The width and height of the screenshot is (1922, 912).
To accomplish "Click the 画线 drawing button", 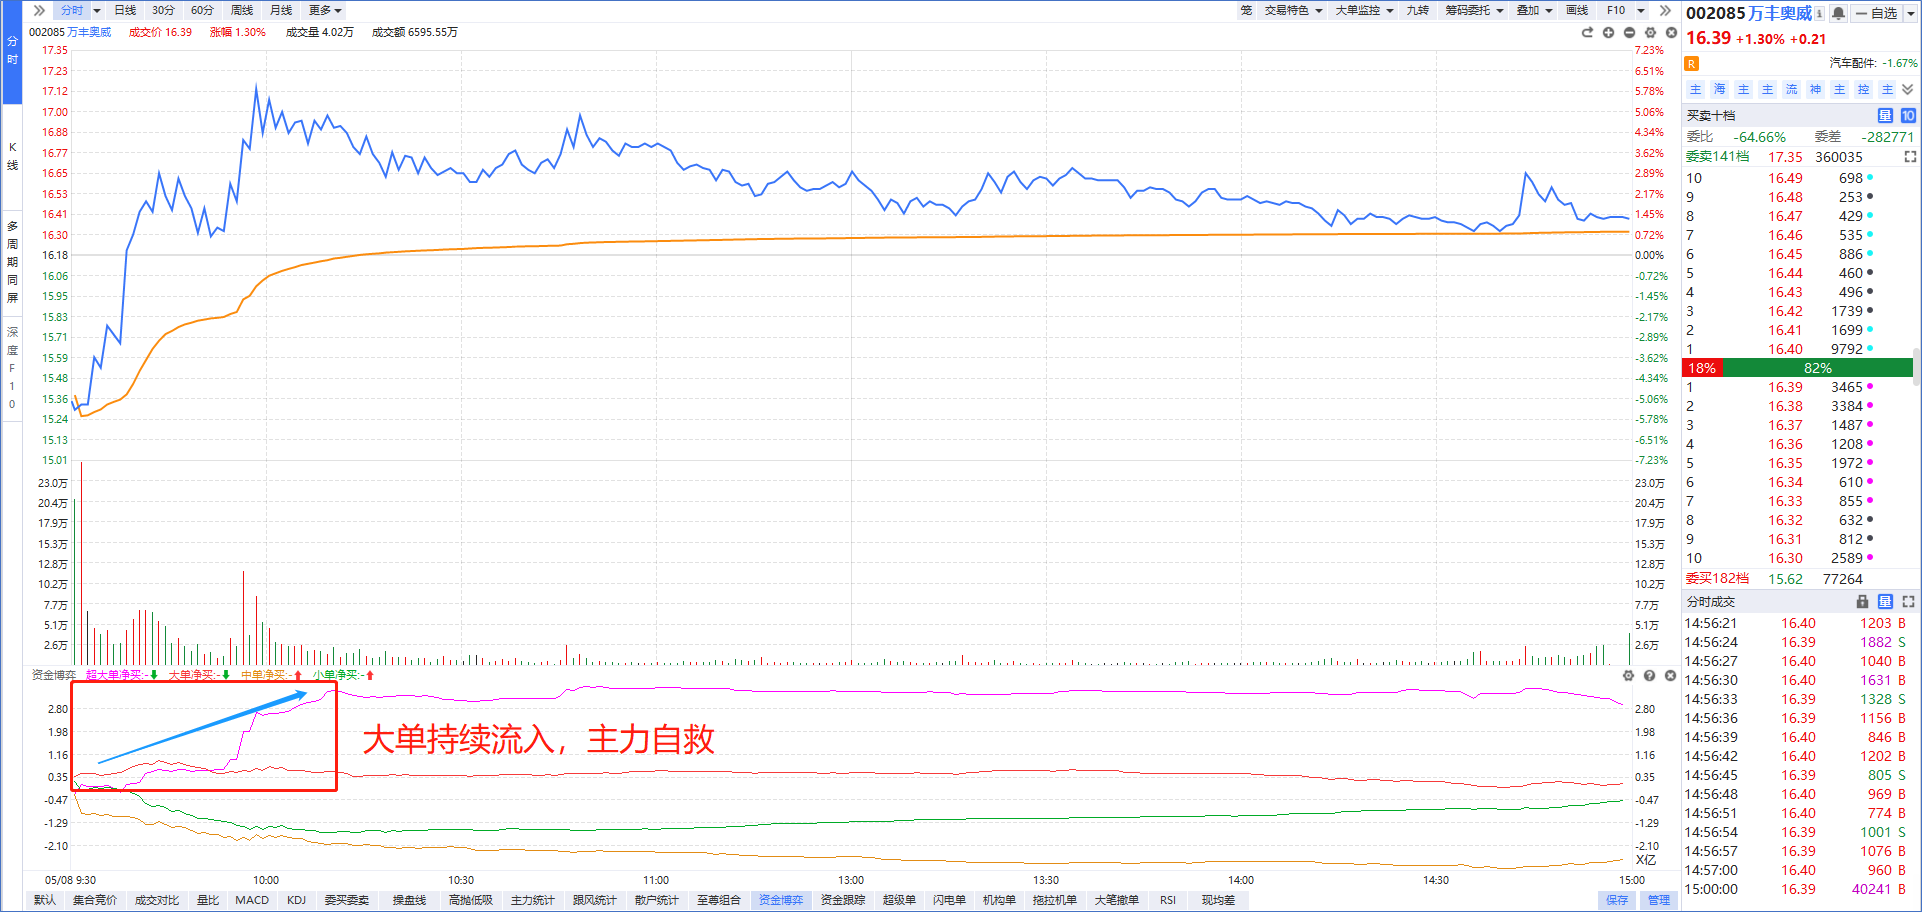I will [x=1577, y=10].
